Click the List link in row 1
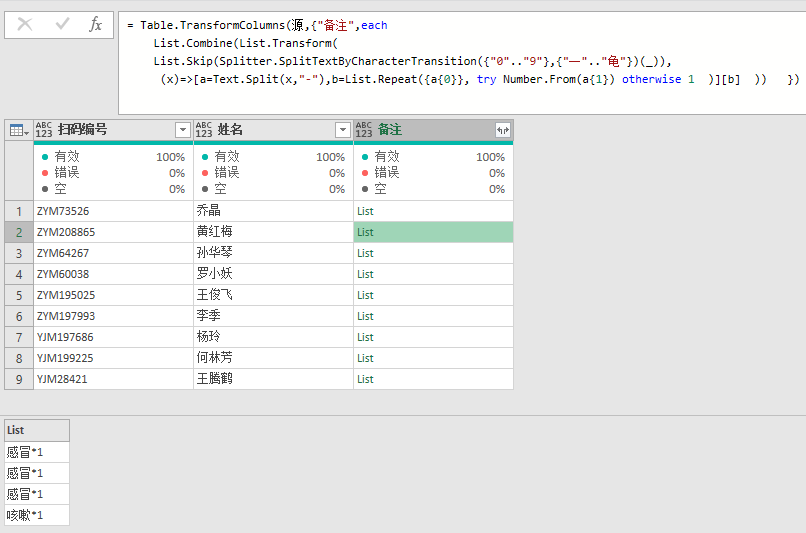Image resolution: width=806 pixels, height=533 pixels. pos(365,211)
